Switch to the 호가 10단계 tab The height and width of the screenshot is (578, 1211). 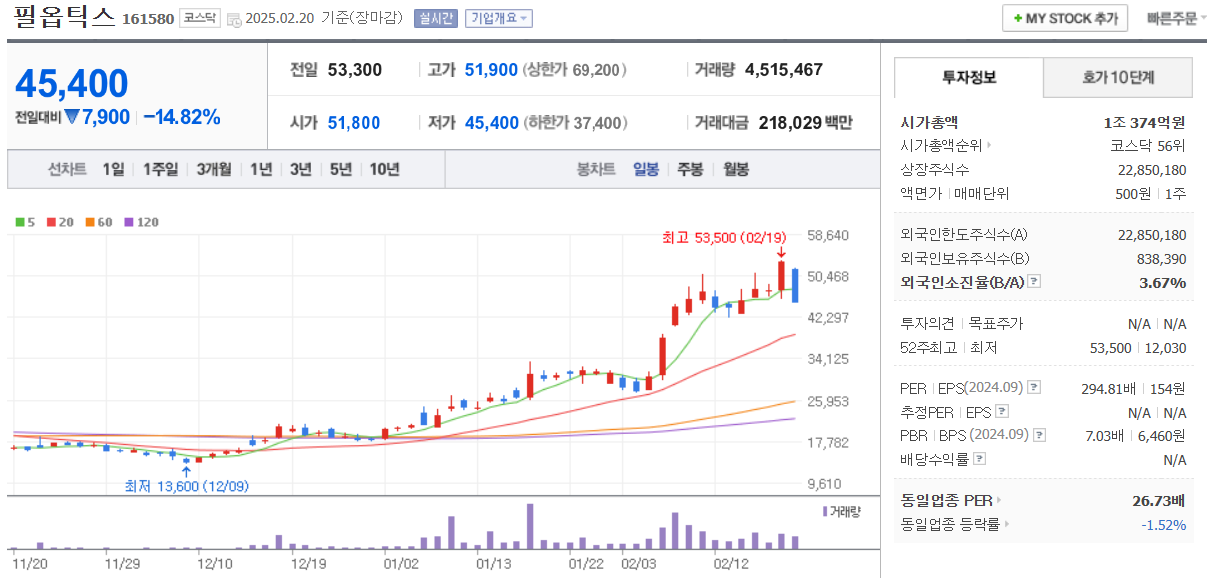click(1117, 76)
